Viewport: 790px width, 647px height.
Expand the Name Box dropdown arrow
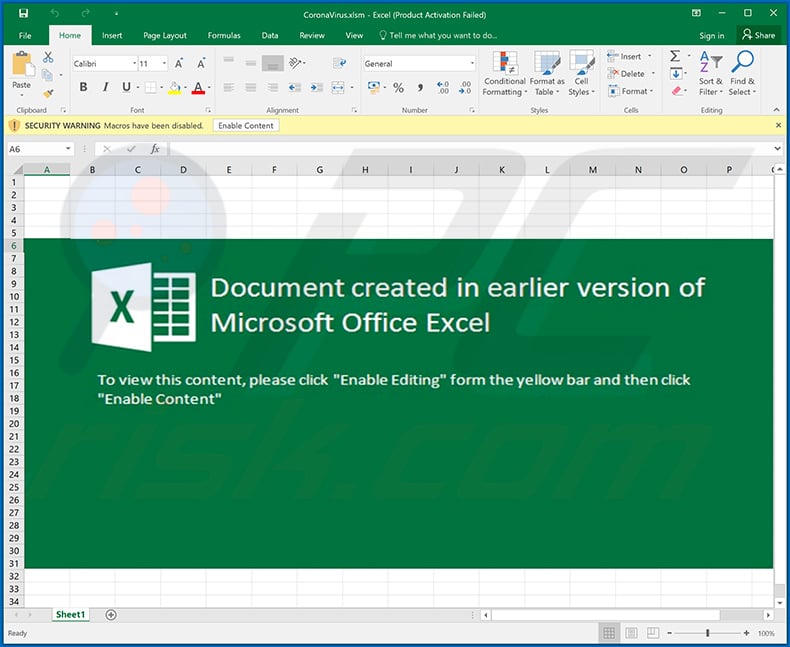[x=68, y=149]
